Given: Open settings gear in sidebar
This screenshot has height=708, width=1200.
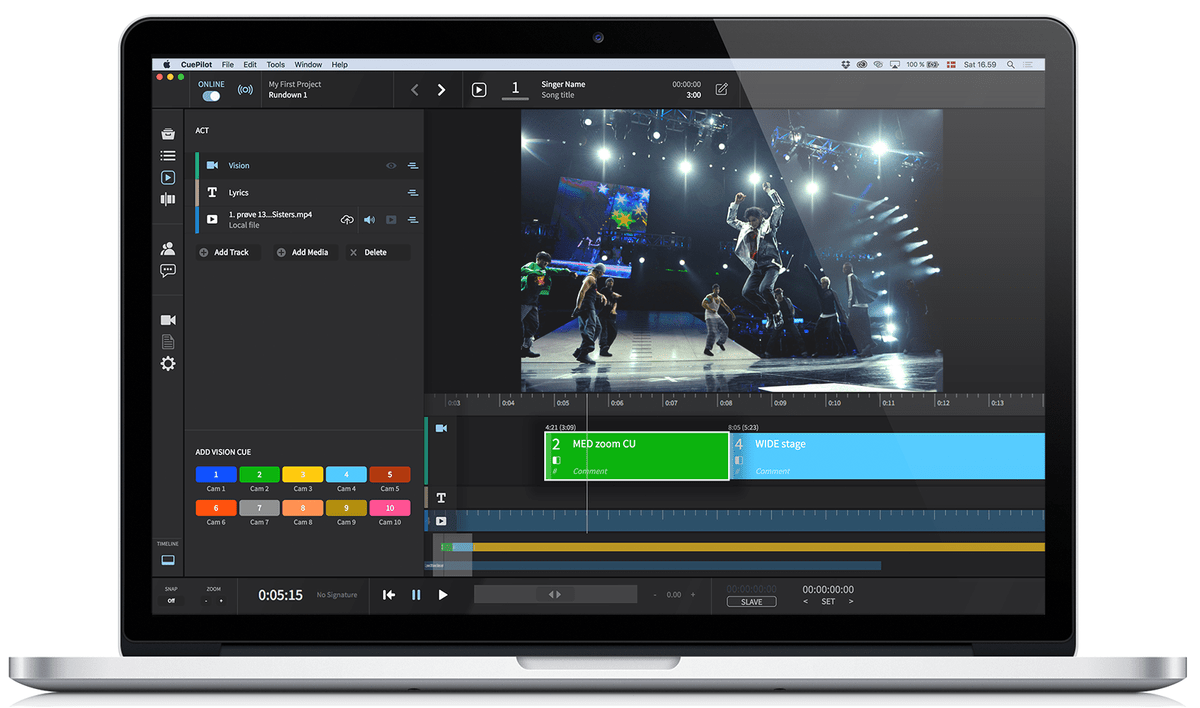Looking at the screenshot, I should click(168, 364).
